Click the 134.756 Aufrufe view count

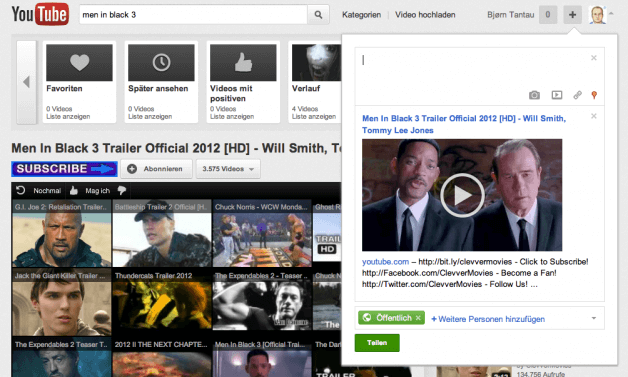(x=541, y=374)
